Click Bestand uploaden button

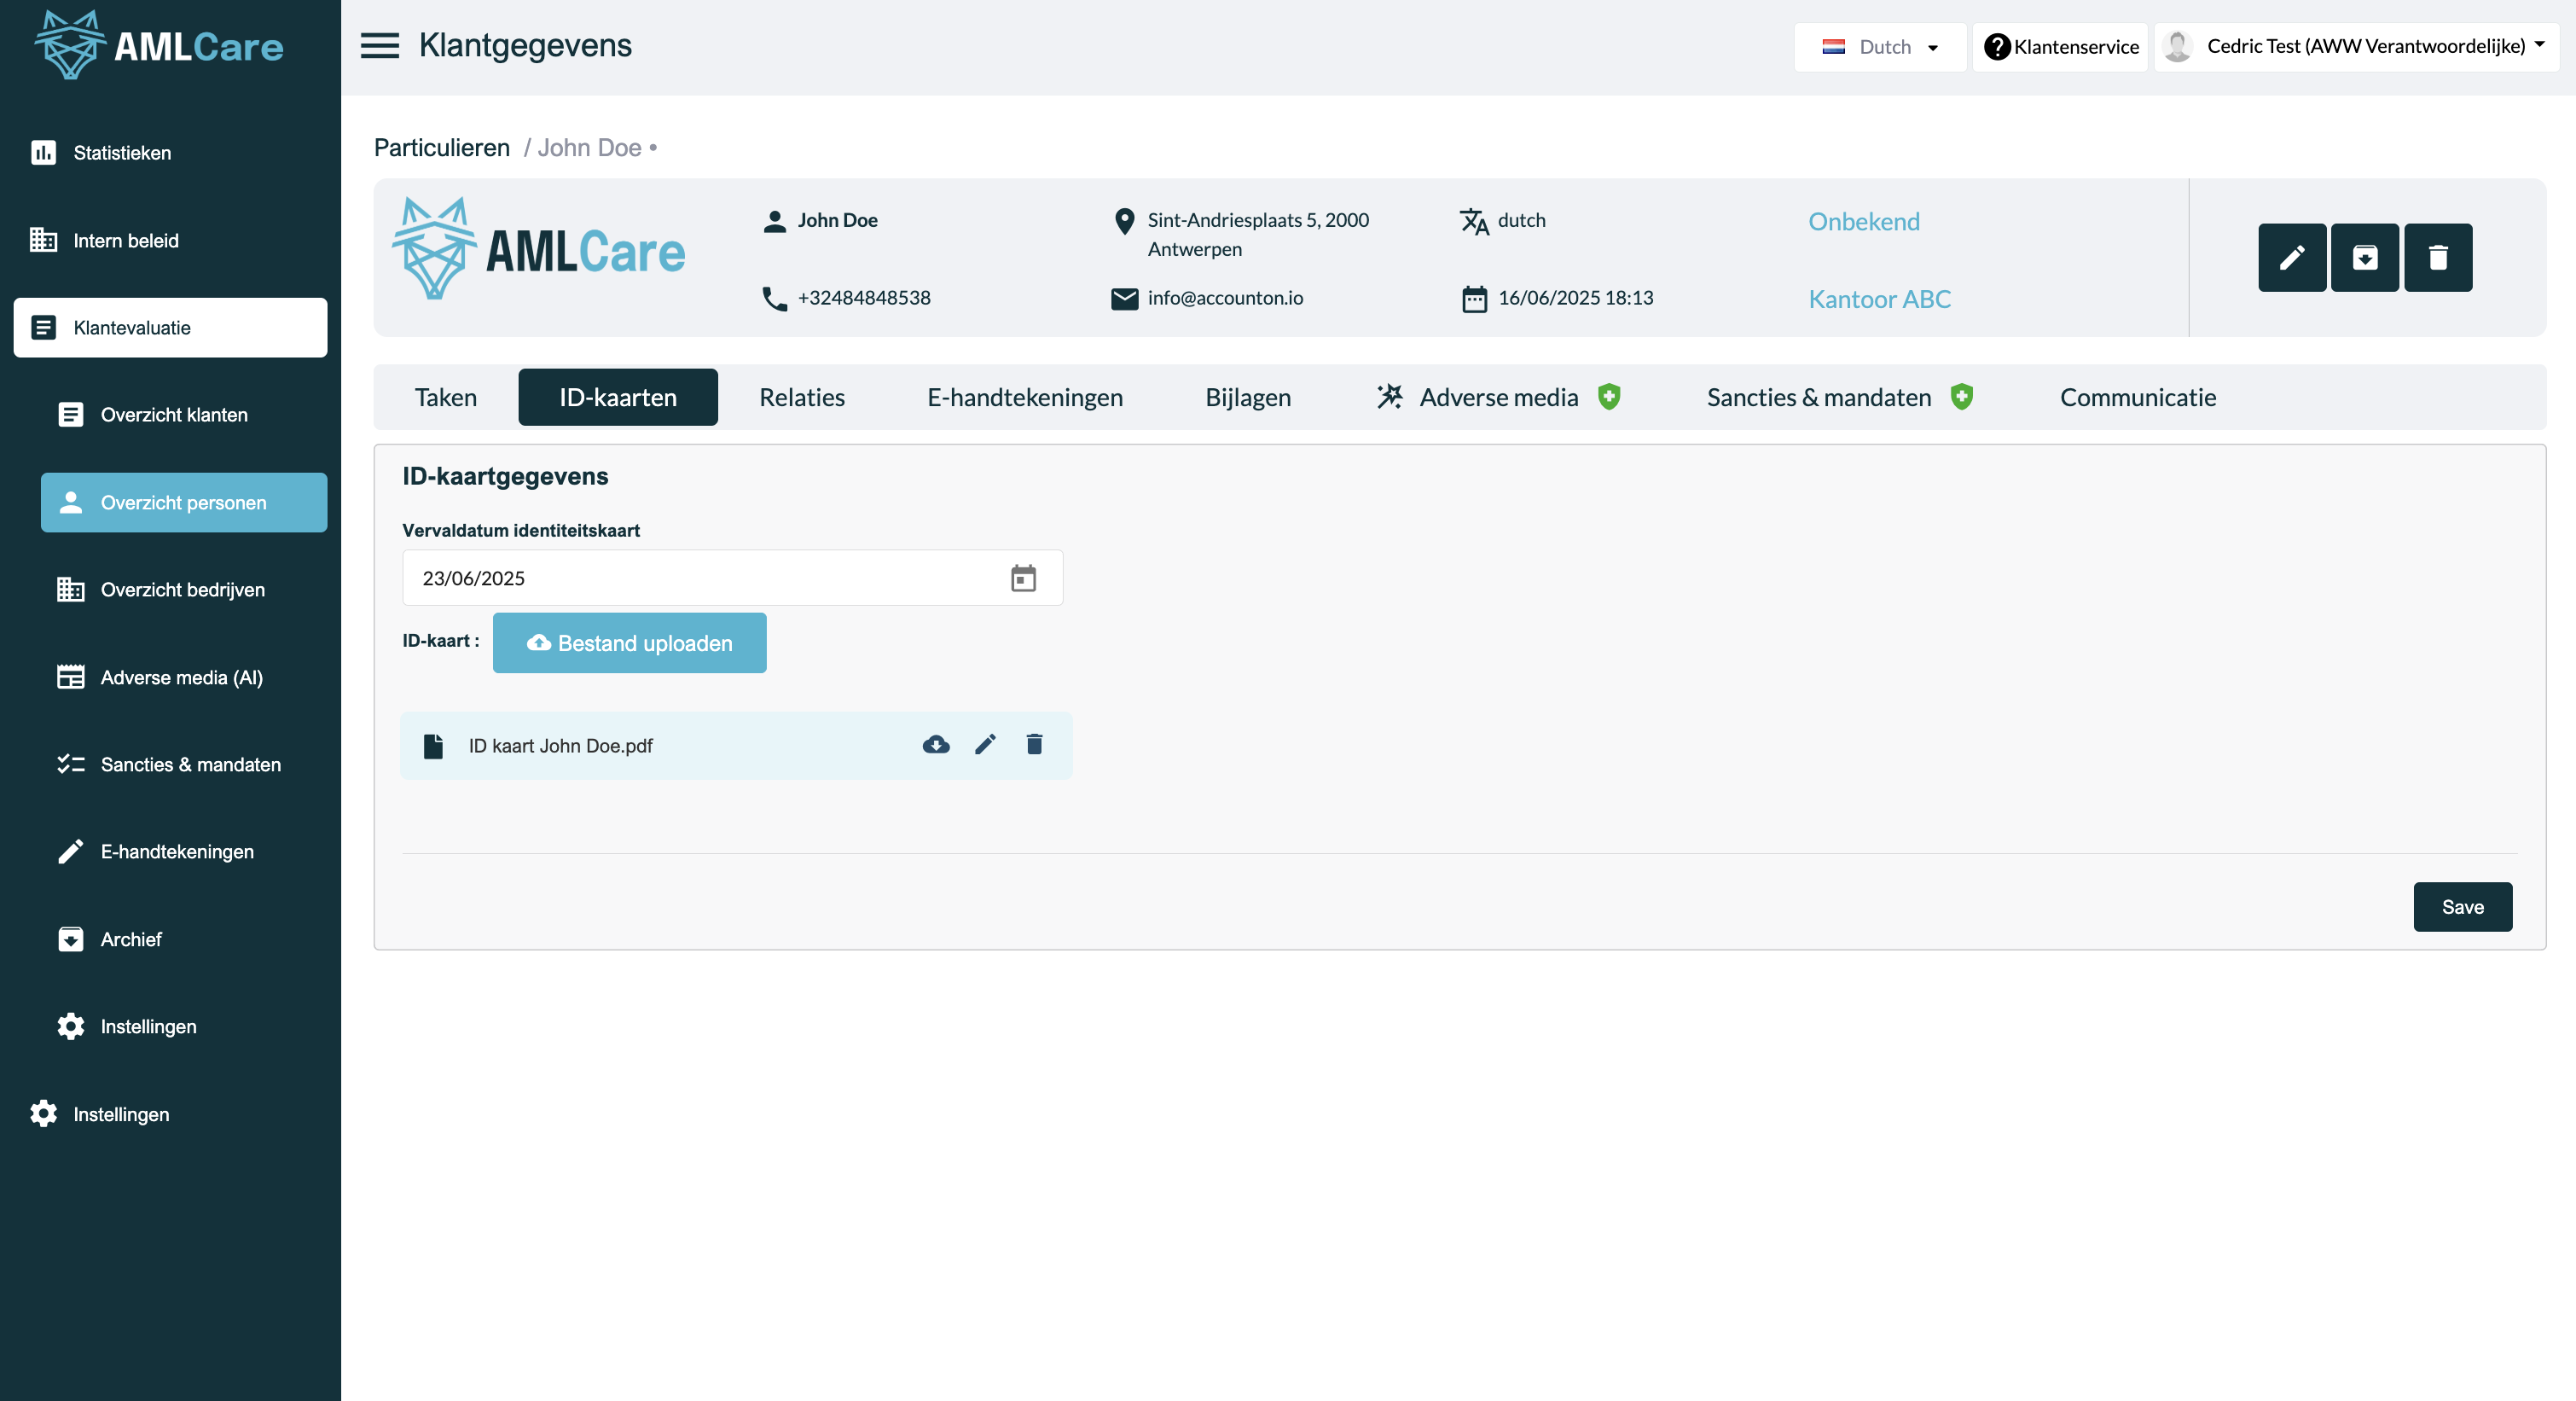click(x=630, y=643)
